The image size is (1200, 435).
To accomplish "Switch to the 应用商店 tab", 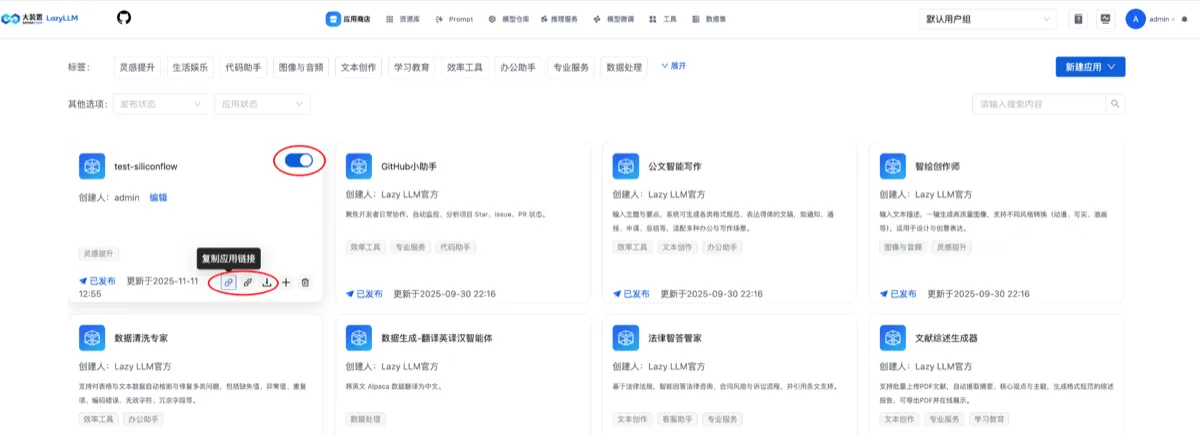I will 350,19.
